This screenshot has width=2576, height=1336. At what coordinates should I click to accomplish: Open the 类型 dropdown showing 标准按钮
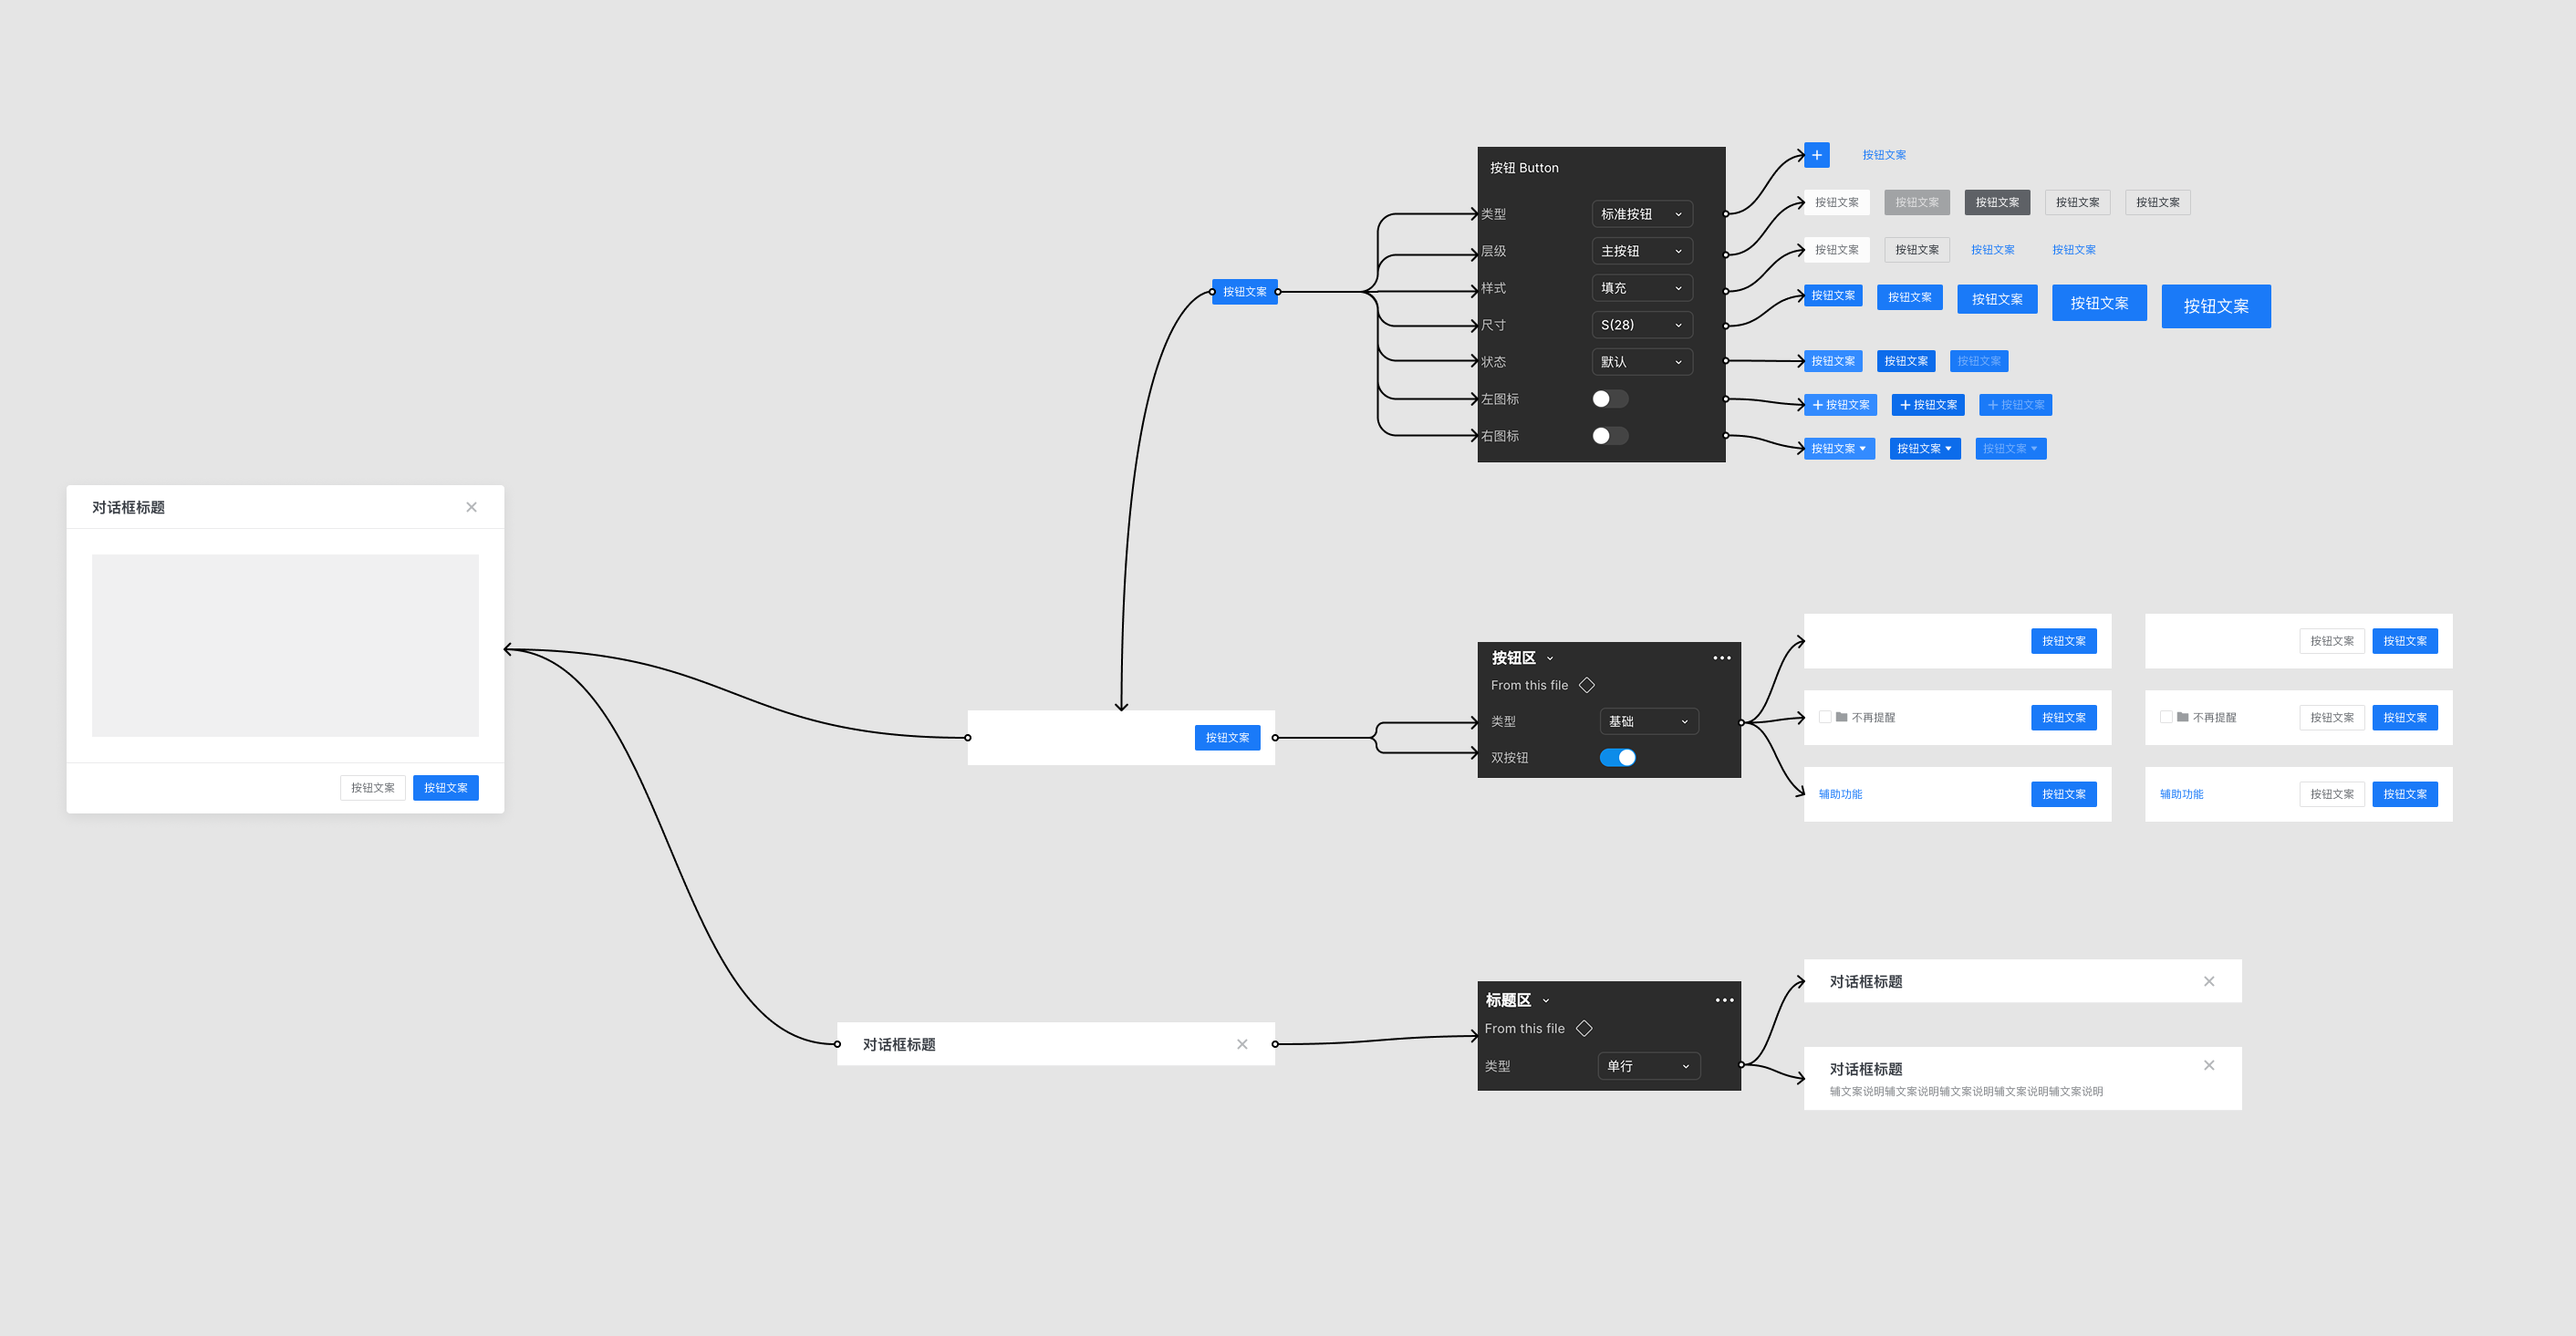pos(1641,214)
